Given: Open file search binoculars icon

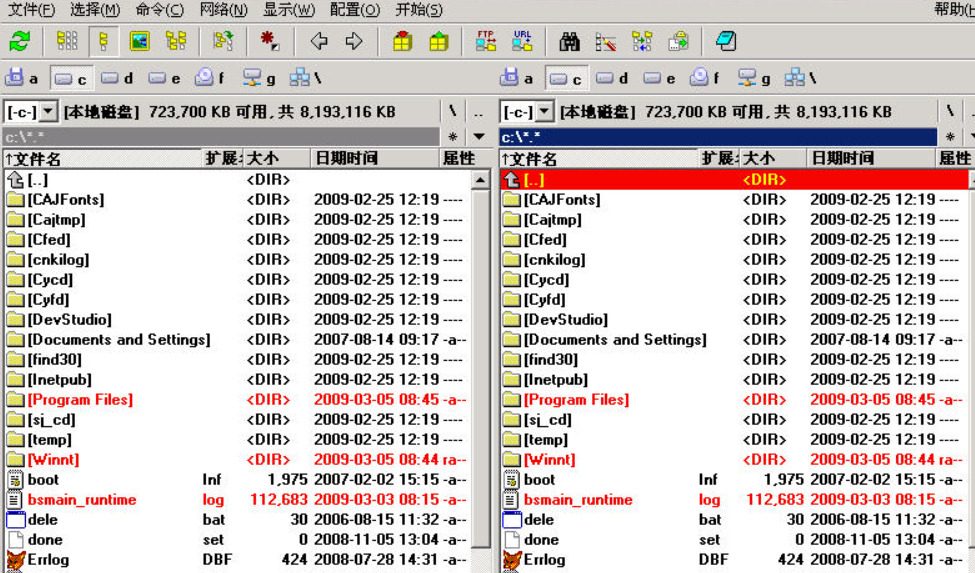Looking at the screenshot, I should click(x=569, y=42).
